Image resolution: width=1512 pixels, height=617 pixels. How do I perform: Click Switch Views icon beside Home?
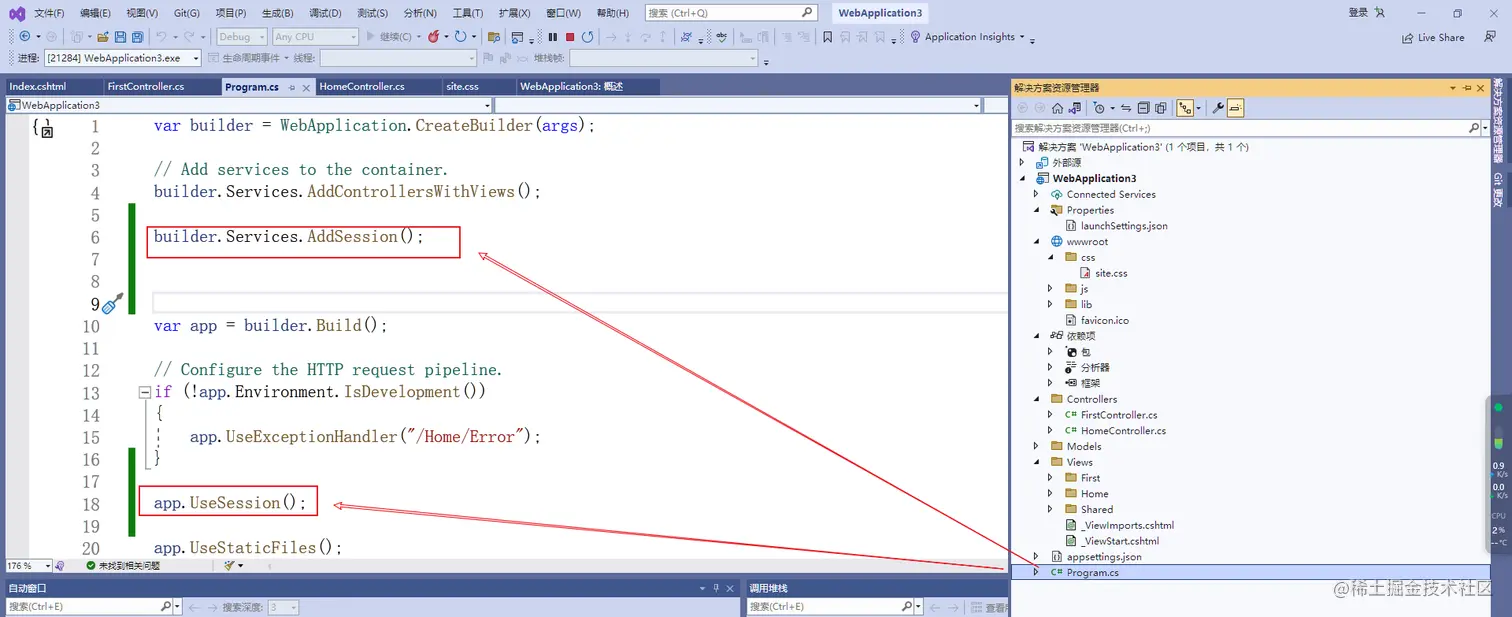point(1075,108)
